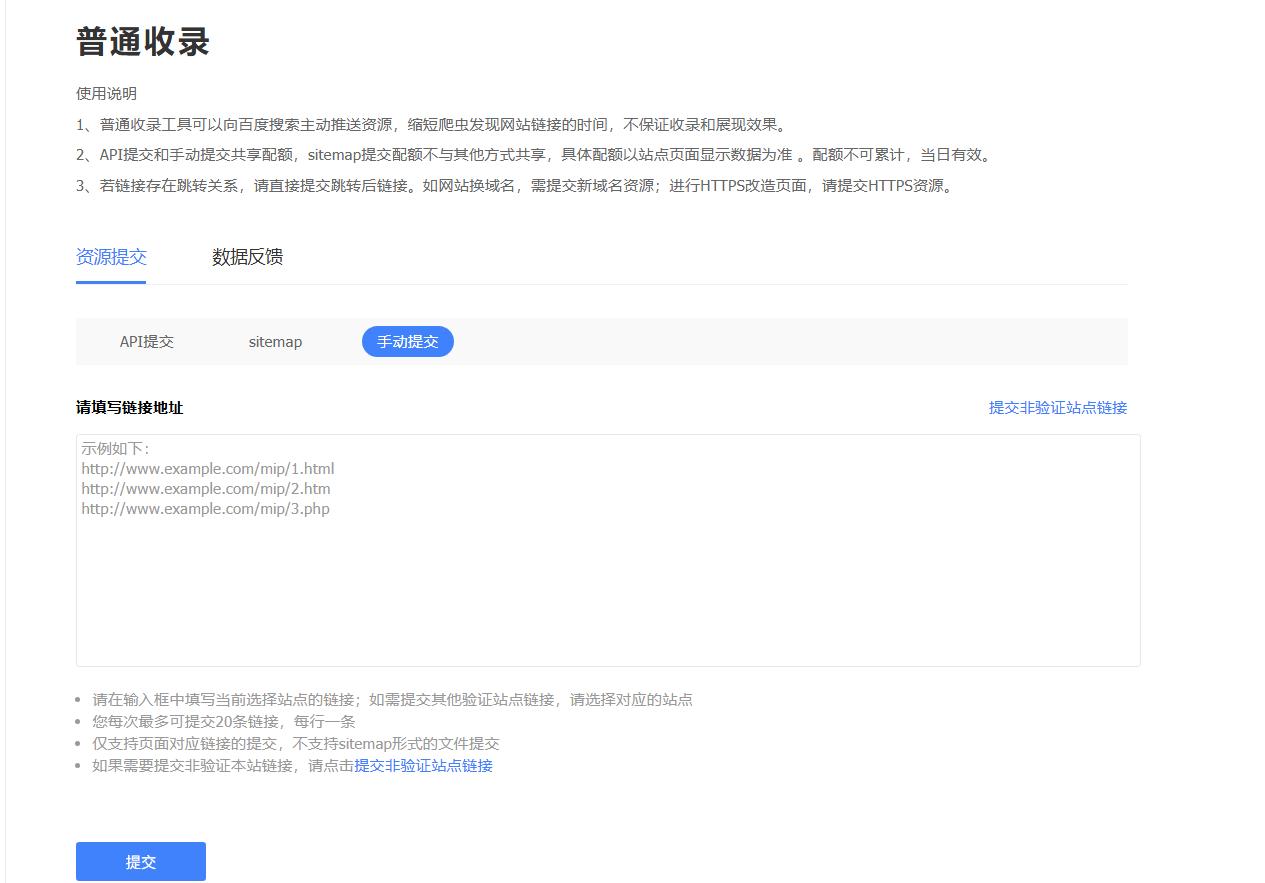This screenshot has width=1265, height=883.
Task: Click usage note 2 about API提交和手动提交共享配额
Action: 534,155
